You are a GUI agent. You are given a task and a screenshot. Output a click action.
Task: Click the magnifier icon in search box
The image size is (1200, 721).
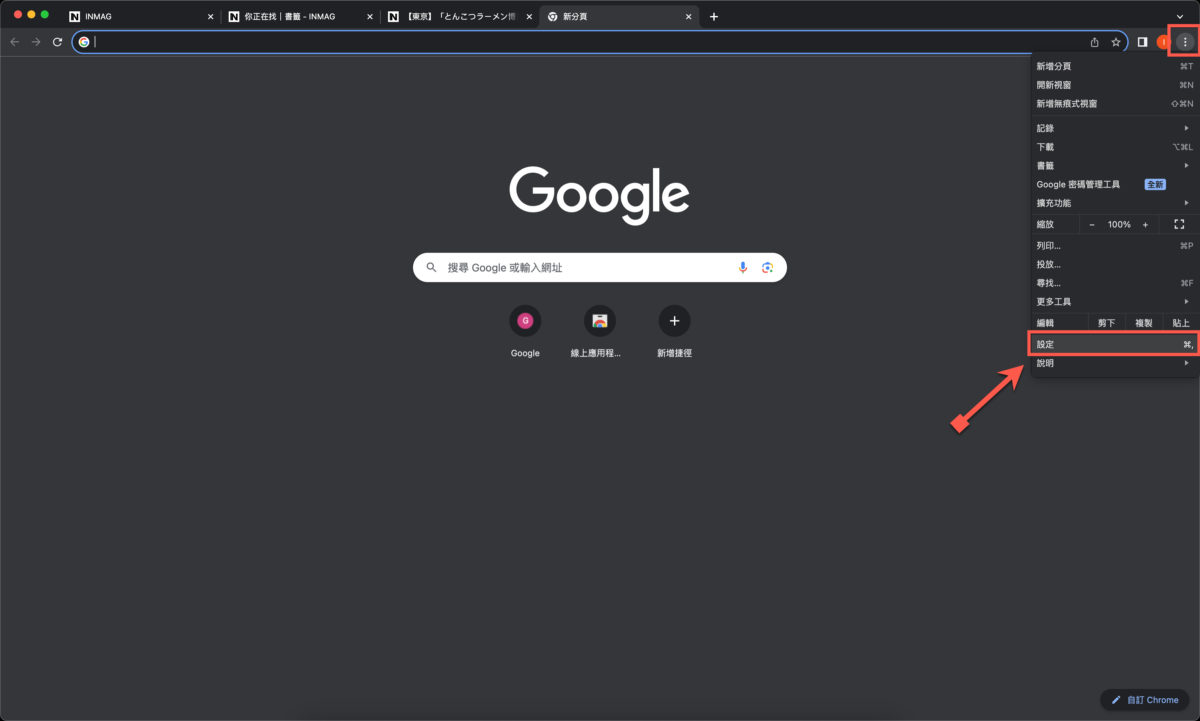click(432, 267)
